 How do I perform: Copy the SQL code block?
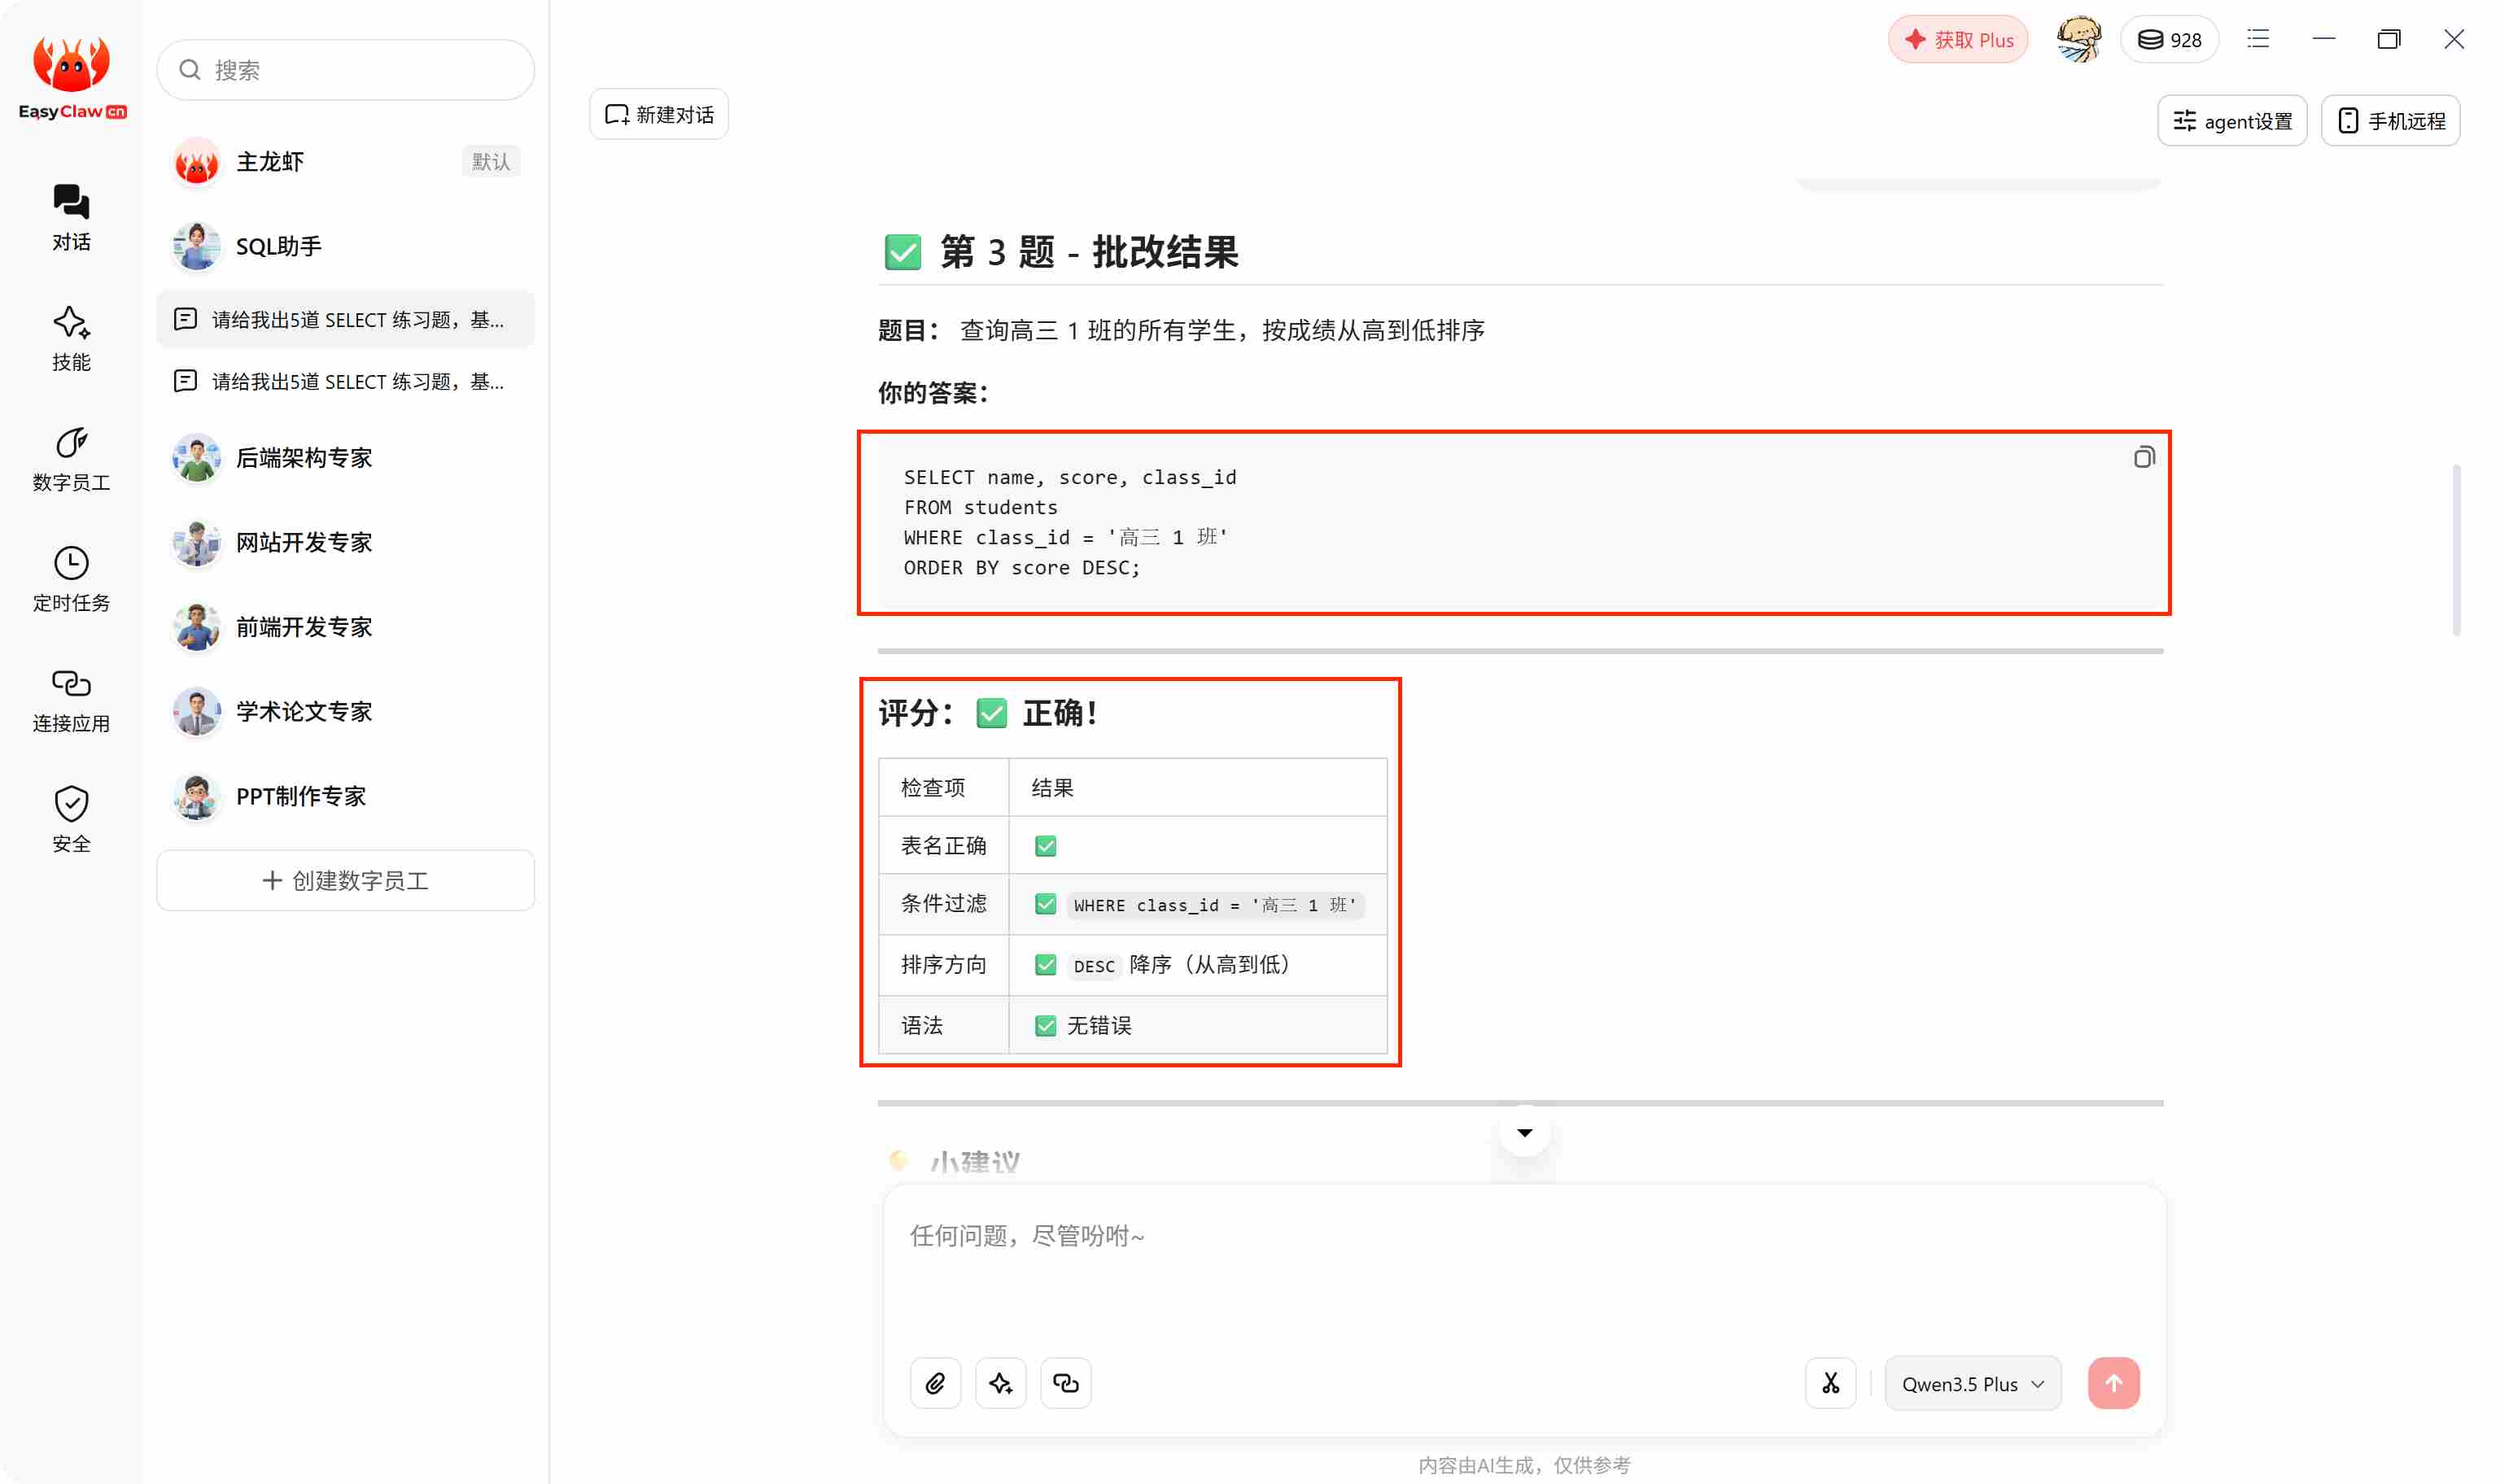pos(2143,457)
